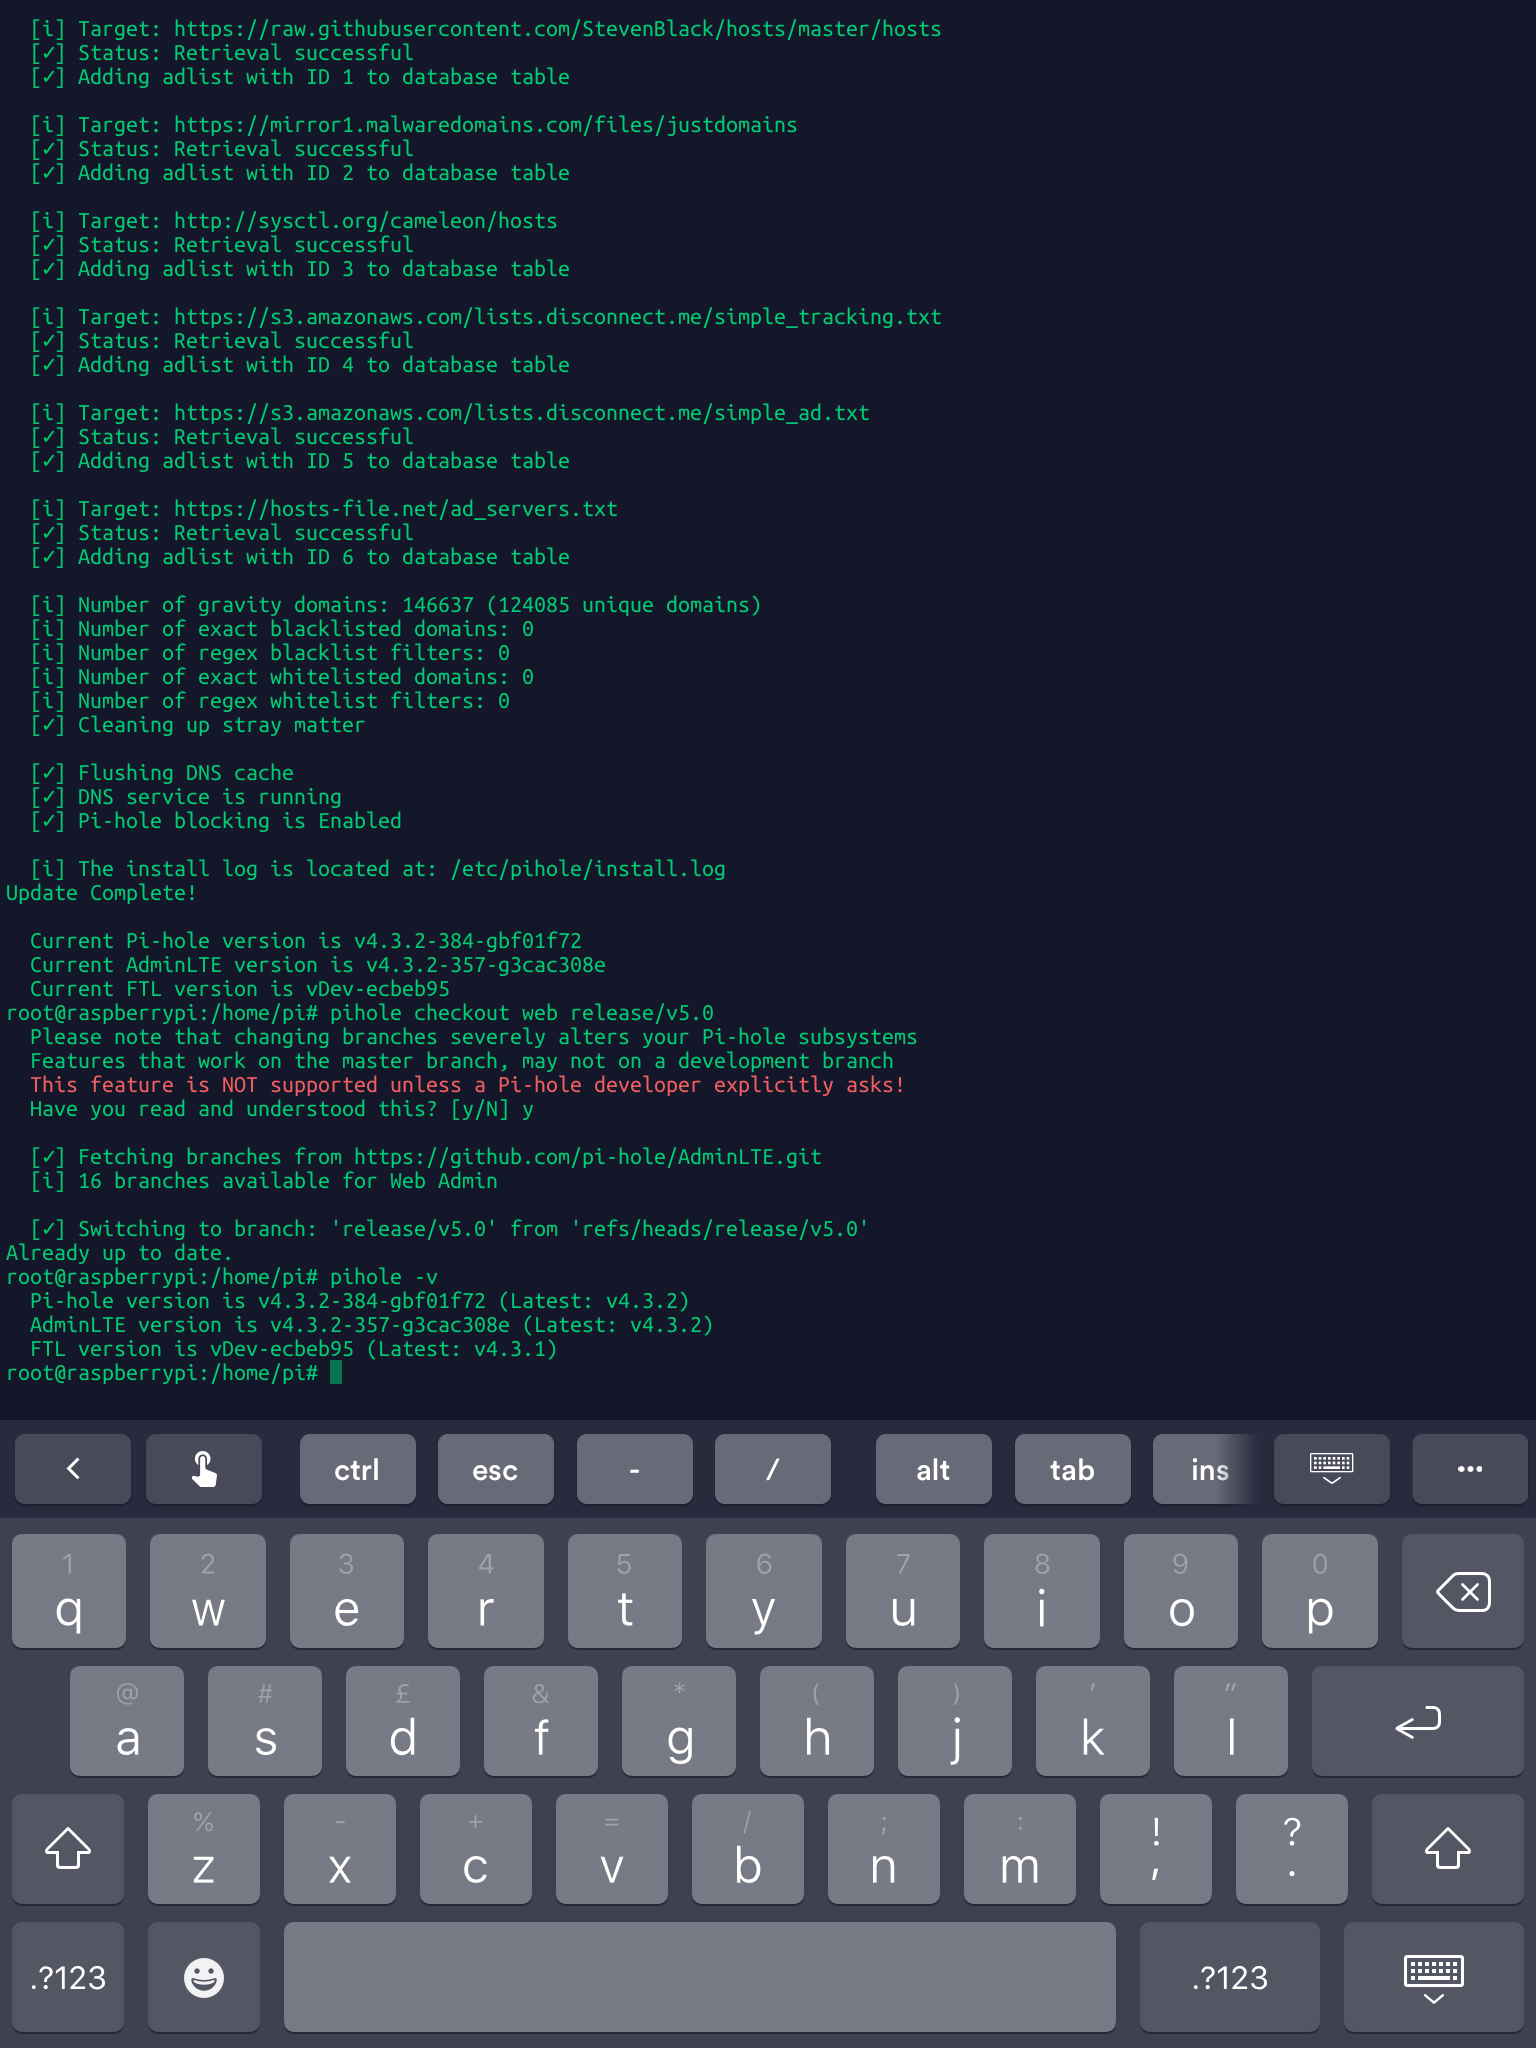Tap the exclamation comma key
1536x2048 pixels.
click(x=1156, y=1849)
